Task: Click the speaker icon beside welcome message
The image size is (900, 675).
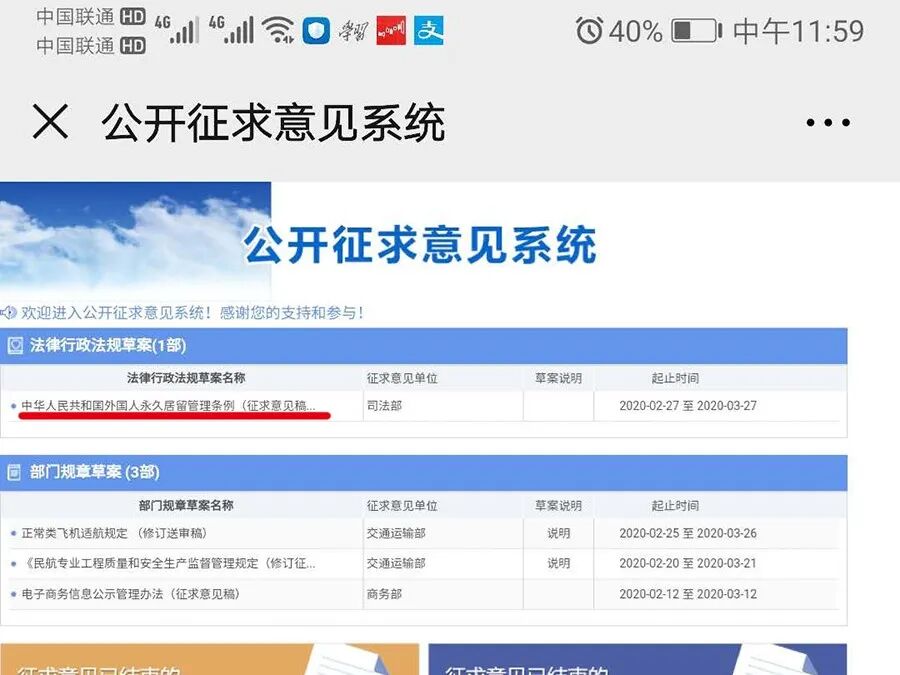Action: (9, 313)
